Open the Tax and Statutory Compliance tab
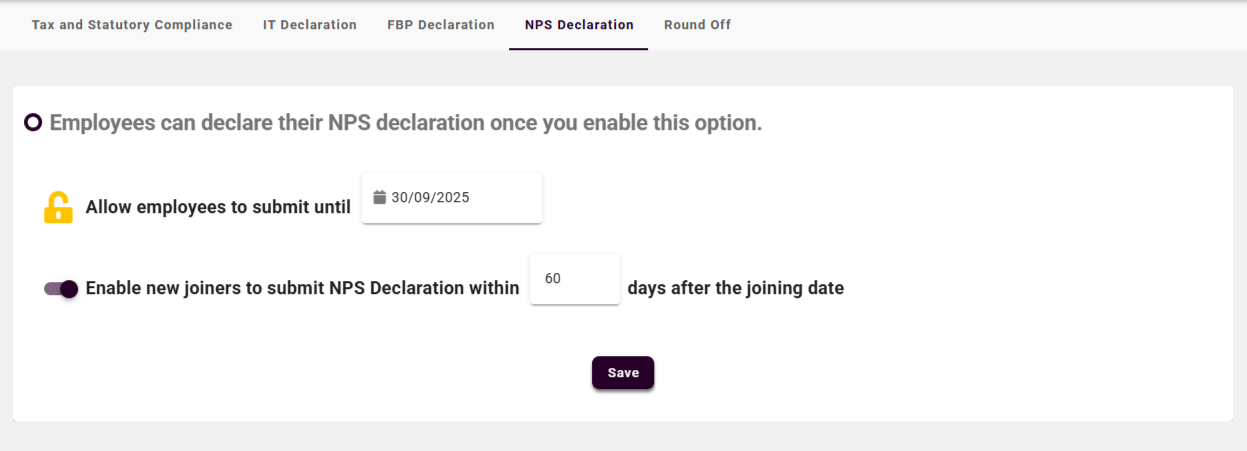 click(x=132, y=25)
